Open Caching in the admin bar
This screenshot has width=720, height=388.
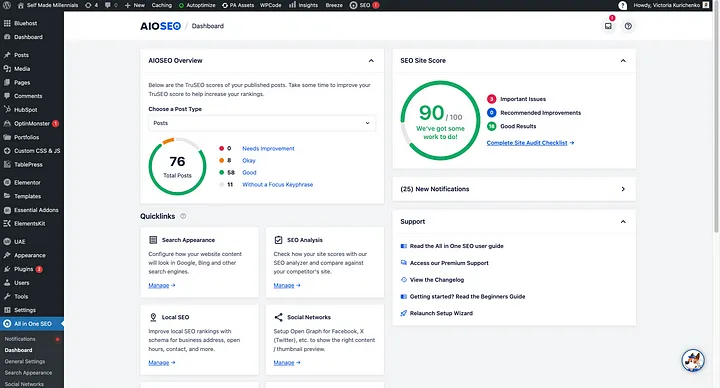[x=162, y=5]
